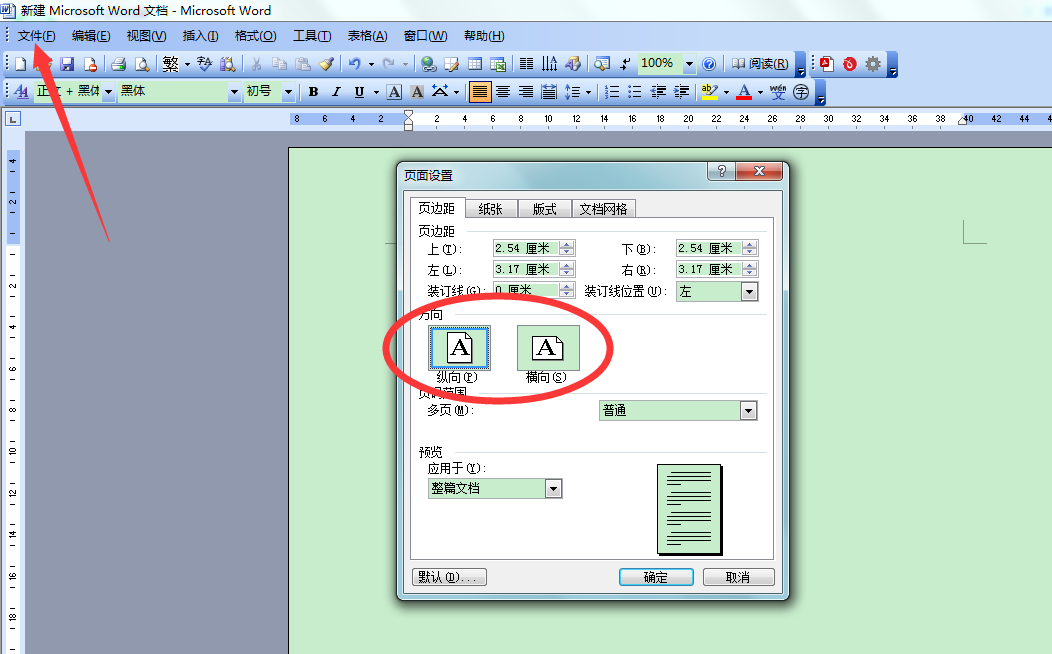Open Print Preview
This screenshot has width=1052, height=654.
tap(141, 63)
